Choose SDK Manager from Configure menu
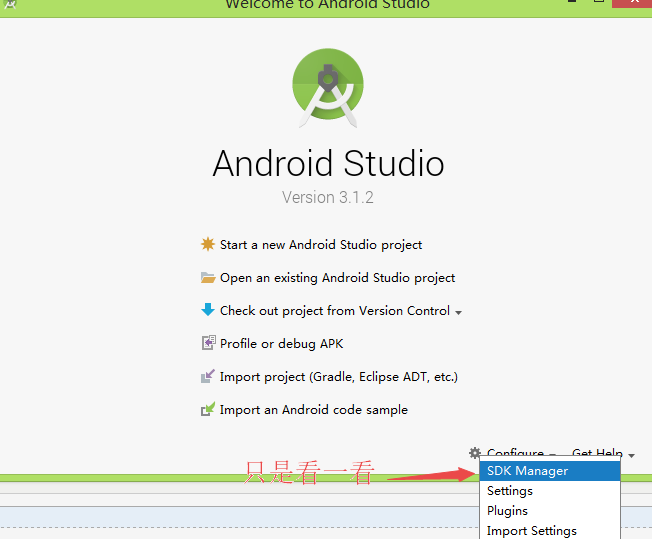The image size is (652, 539). (x=550, y=471)
